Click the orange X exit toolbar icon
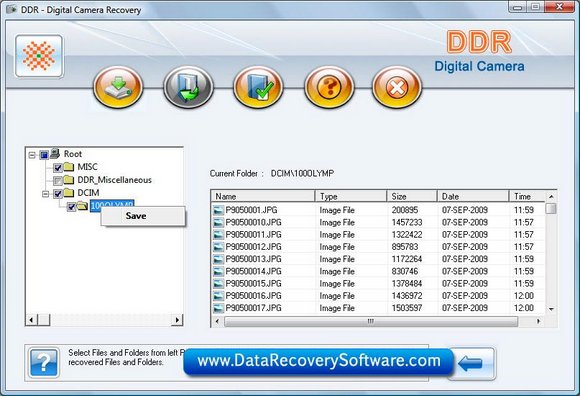The height and width of the screenshot is (396, 580). [x=397, y=87]
